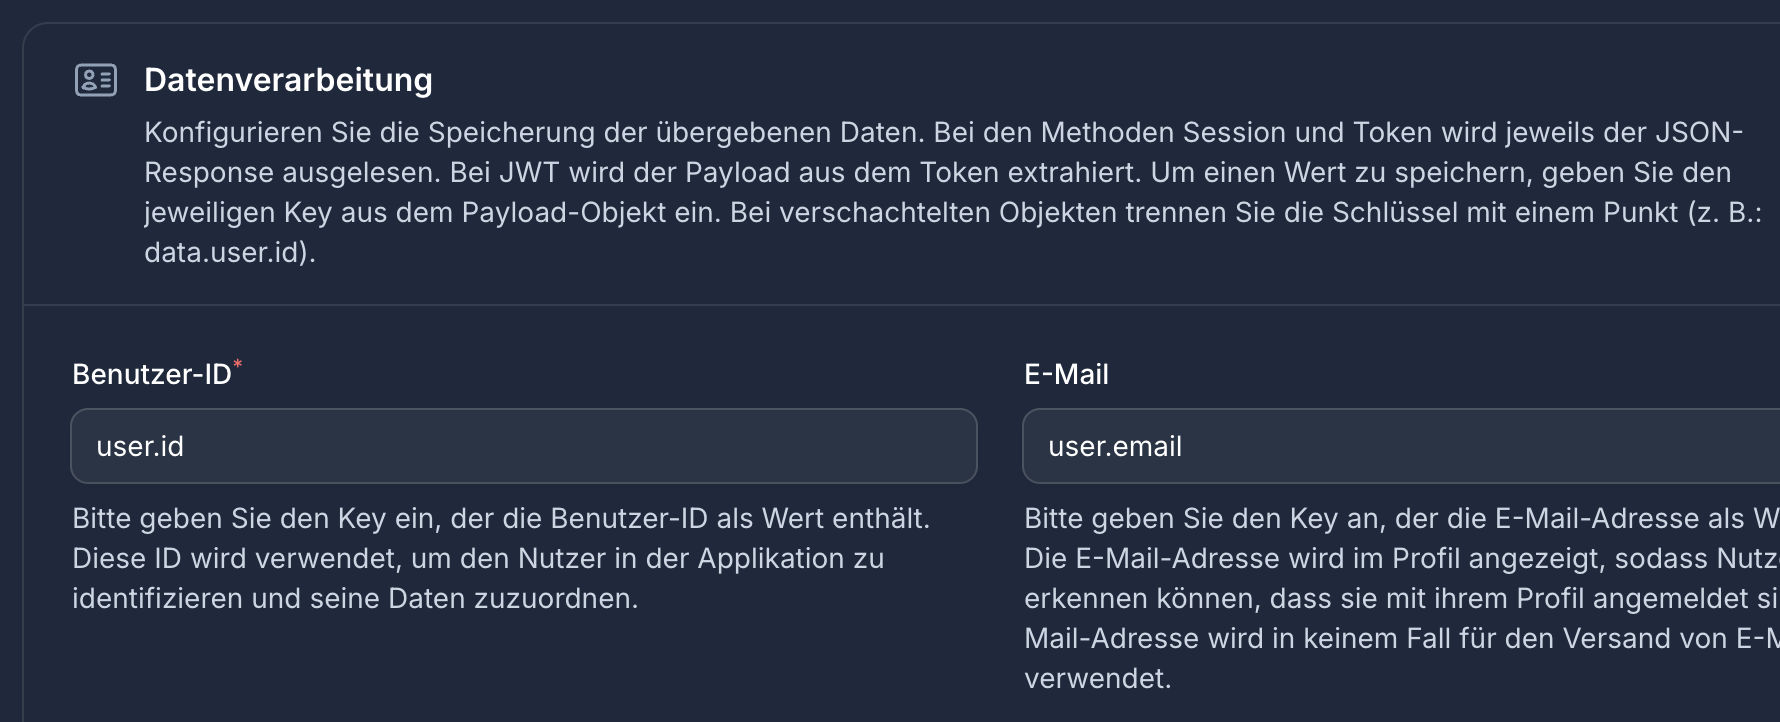Click the contact card icon beside Datenverarbeitung

click(94, 81)
